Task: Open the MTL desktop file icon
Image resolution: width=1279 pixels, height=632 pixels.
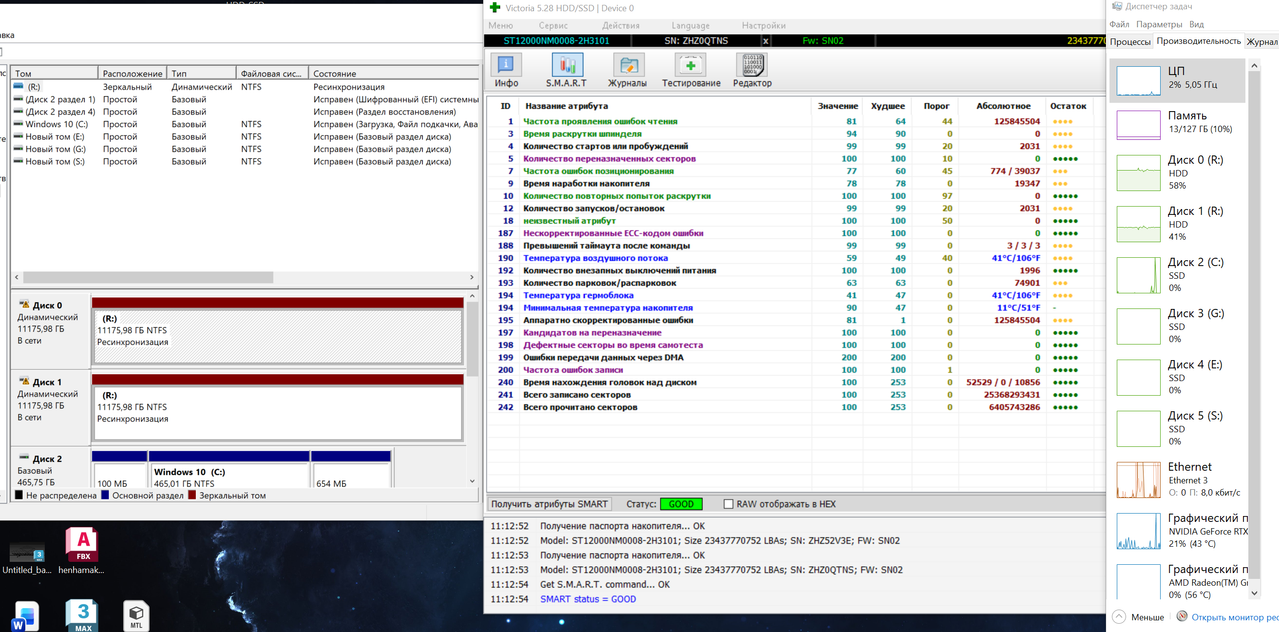Action: (x=136, y=614)
